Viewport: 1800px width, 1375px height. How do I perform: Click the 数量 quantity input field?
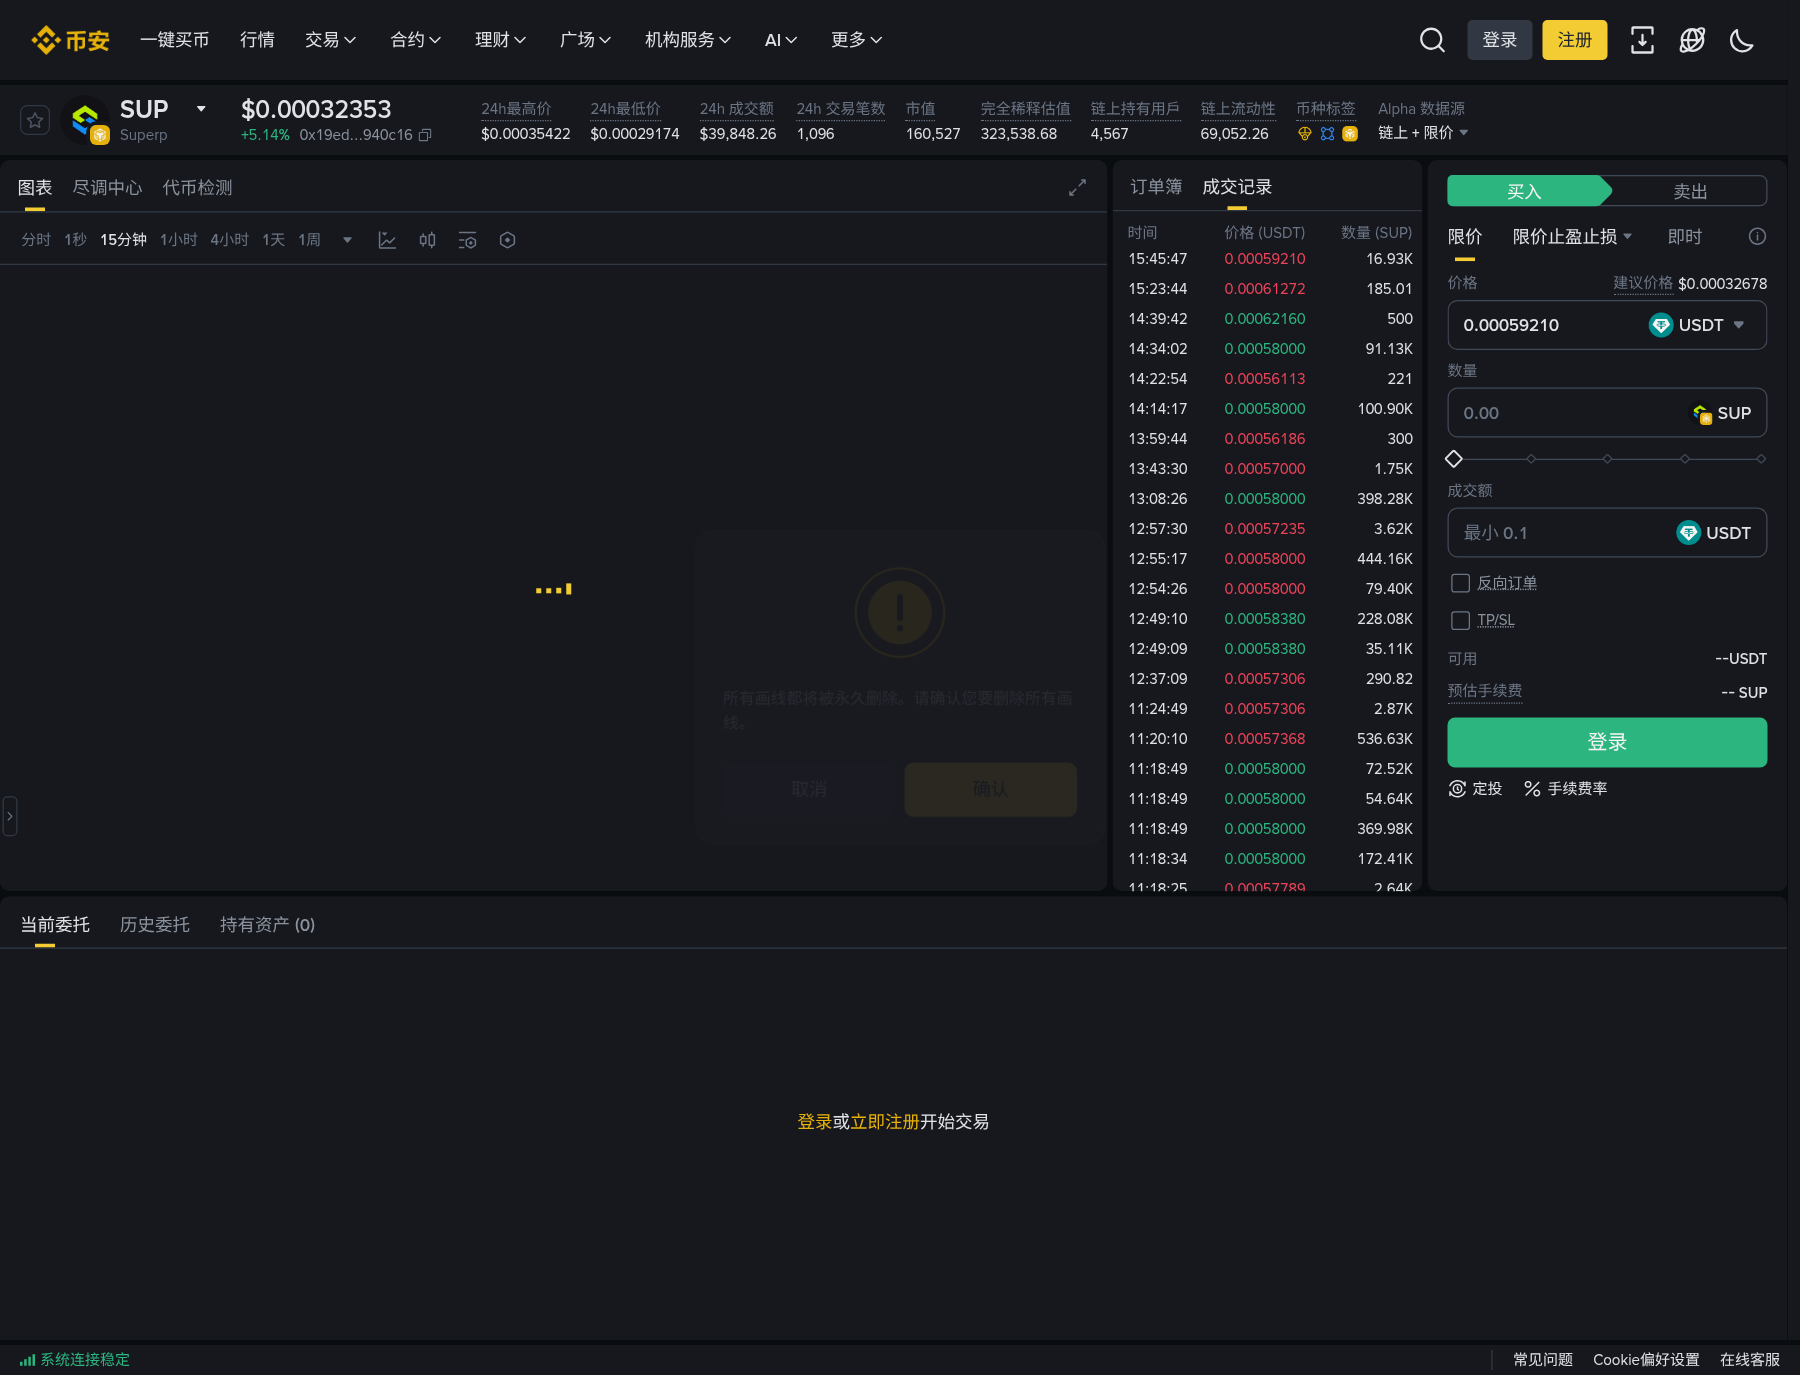click(x=1607, y=413)
